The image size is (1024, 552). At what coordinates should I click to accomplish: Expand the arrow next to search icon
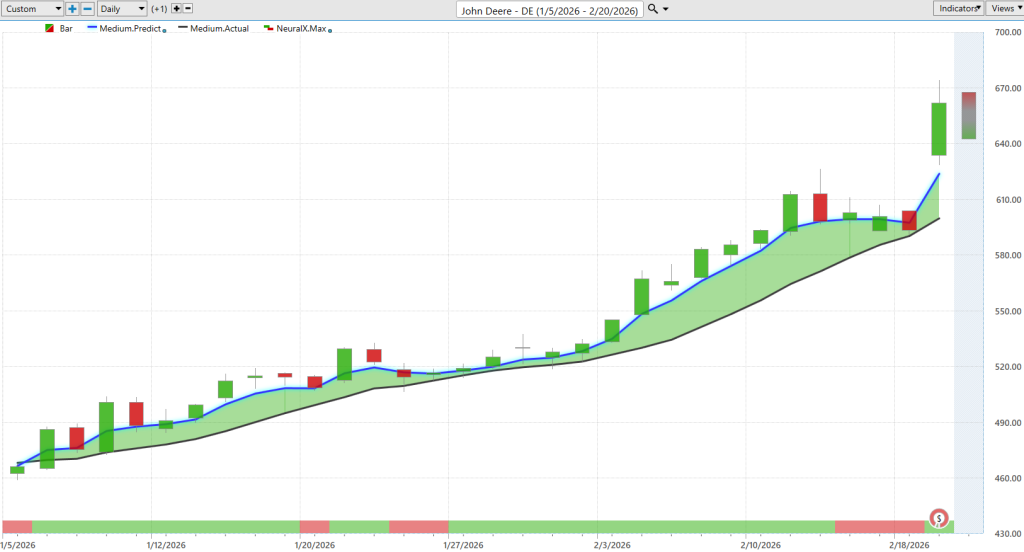click(x=665, y=9)
